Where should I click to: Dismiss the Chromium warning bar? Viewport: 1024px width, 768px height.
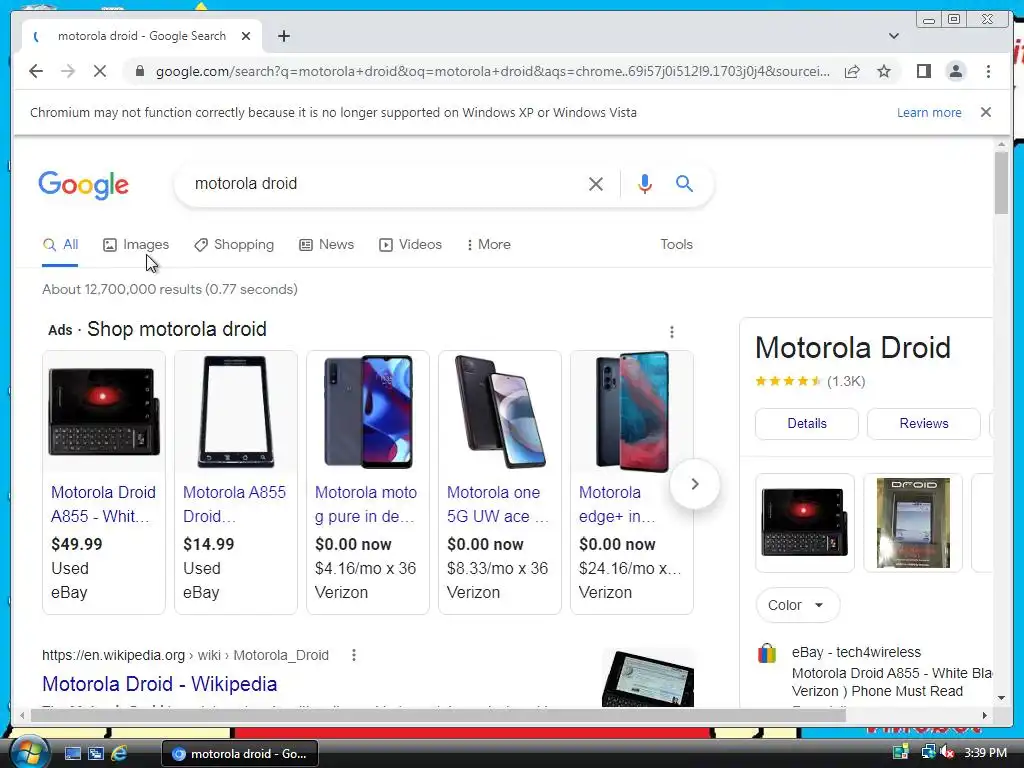(x=986, y=112)
